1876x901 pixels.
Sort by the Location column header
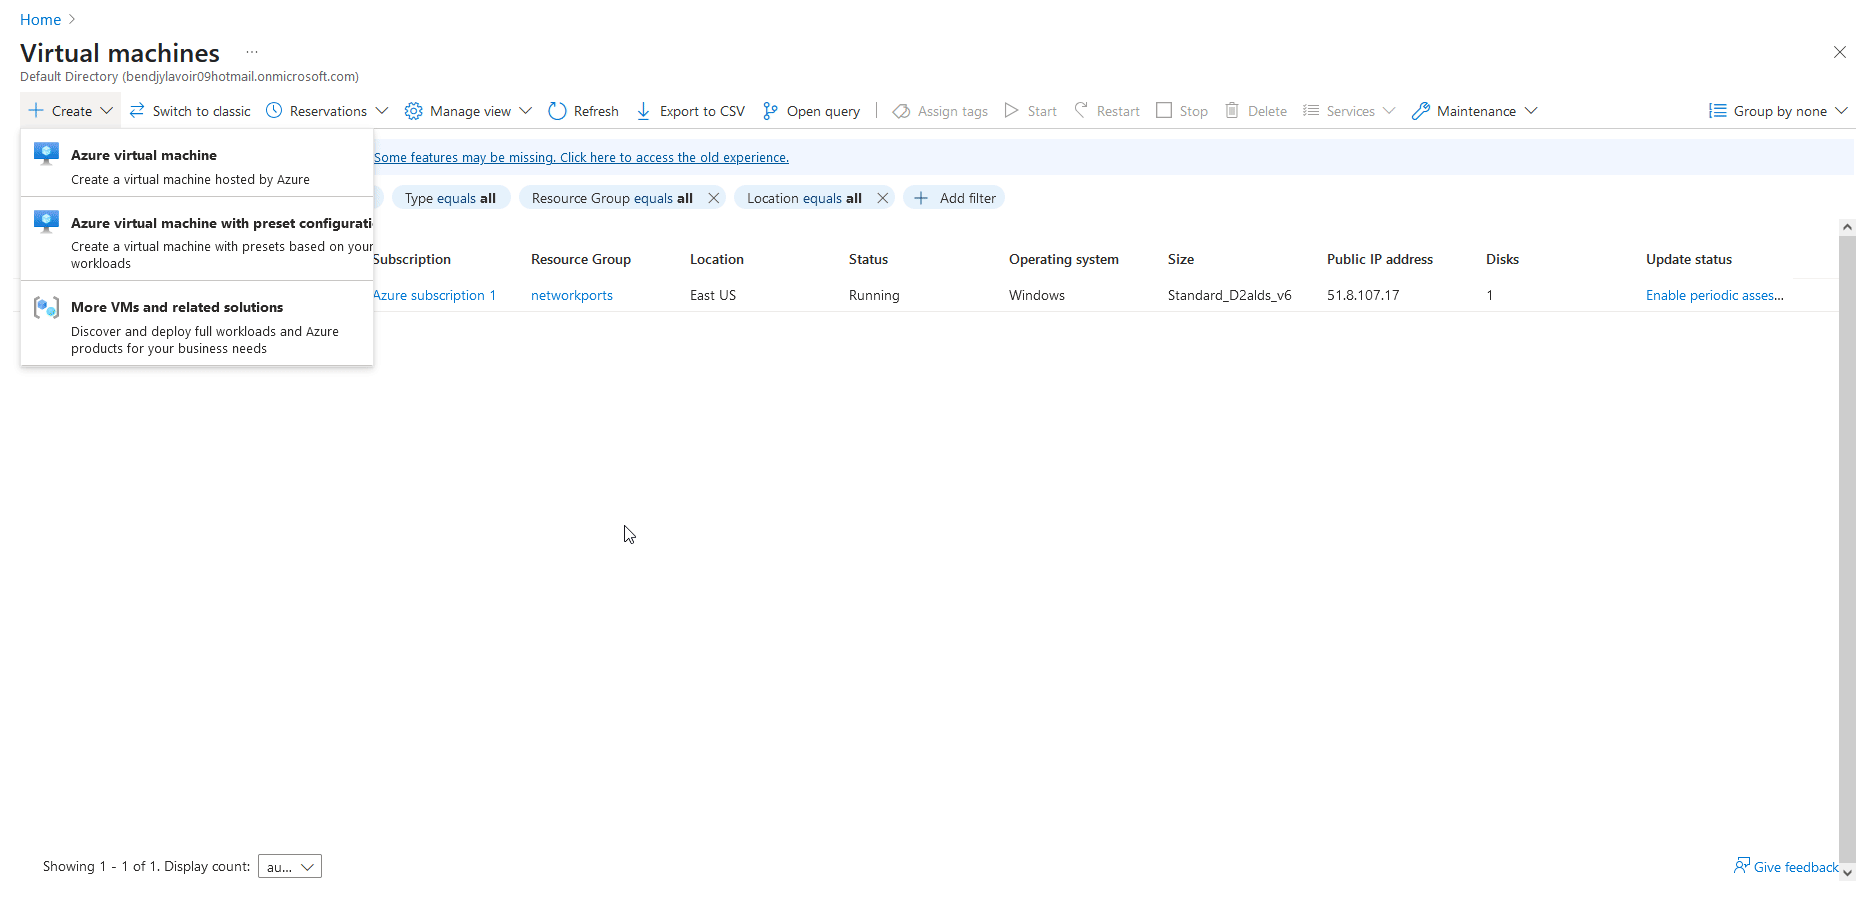tap(717, 259)
